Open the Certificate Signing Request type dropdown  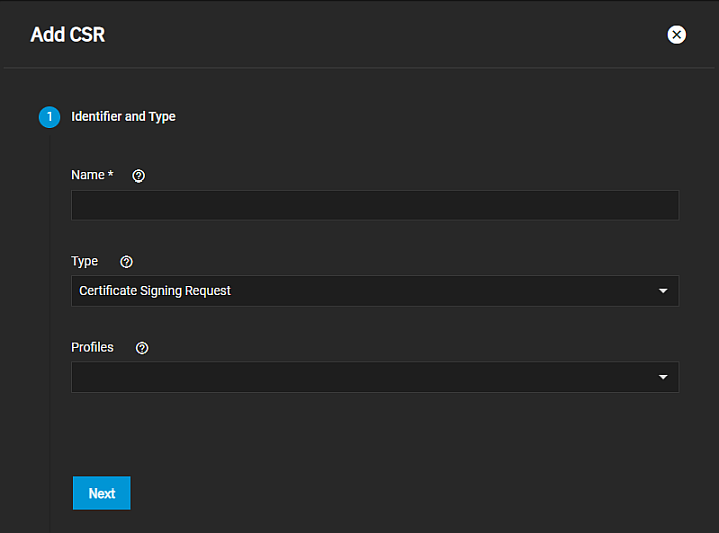(x=360, y=291)
